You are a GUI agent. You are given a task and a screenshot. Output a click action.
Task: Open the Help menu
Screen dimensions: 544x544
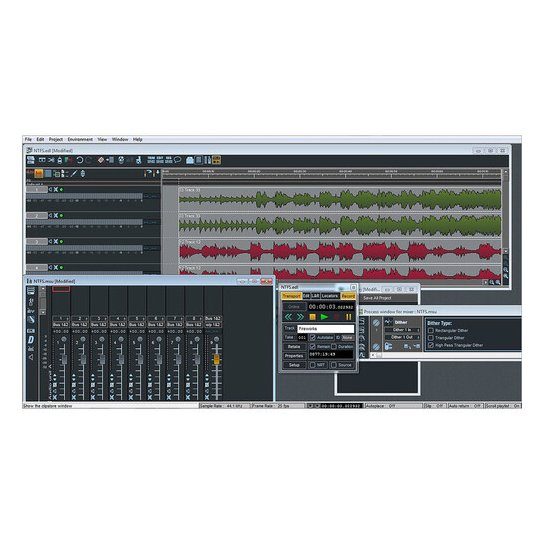point(138,139)
